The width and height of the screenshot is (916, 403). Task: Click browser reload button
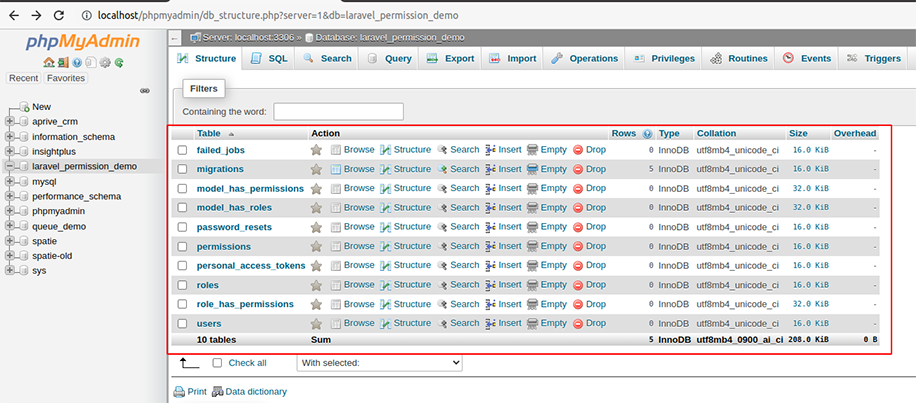point(58,15)
